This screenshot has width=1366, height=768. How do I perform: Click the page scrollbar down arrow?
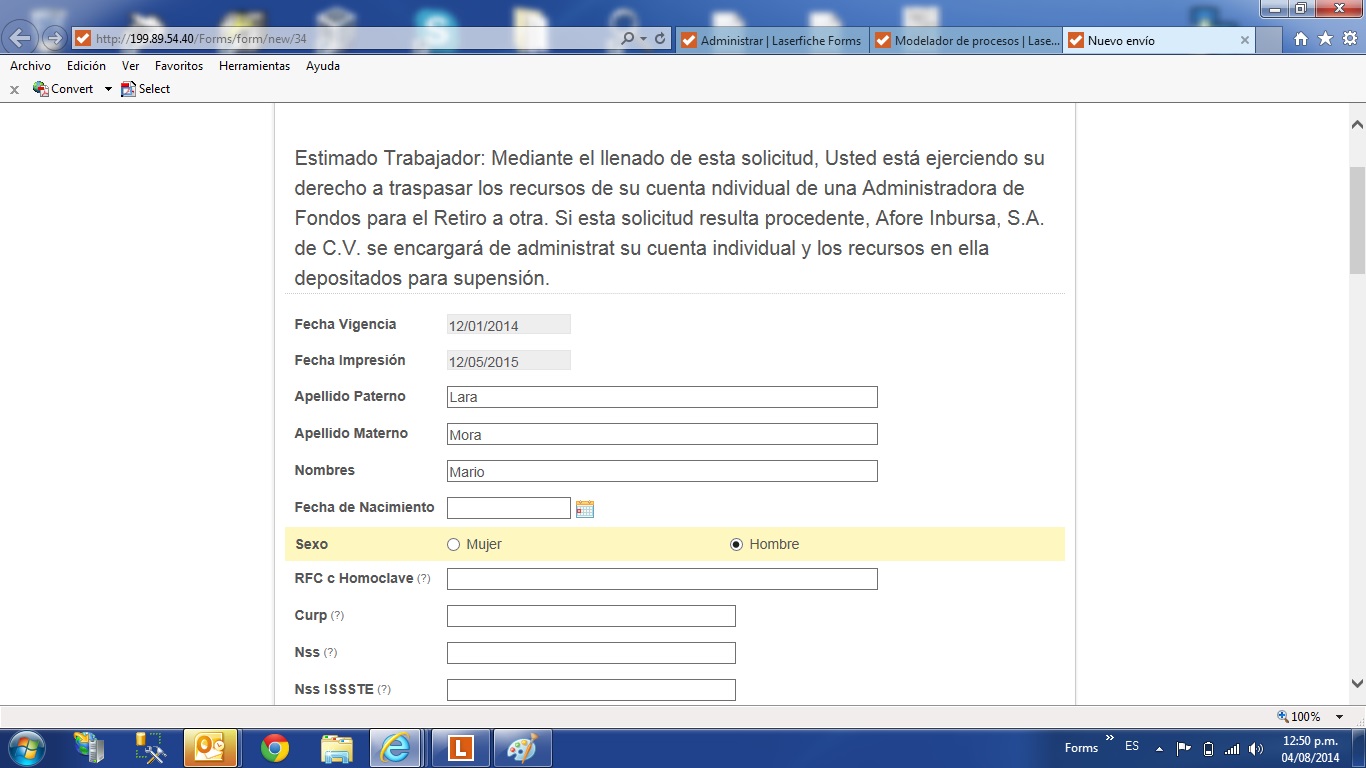pyautogui.click(x=1357, y=685)
